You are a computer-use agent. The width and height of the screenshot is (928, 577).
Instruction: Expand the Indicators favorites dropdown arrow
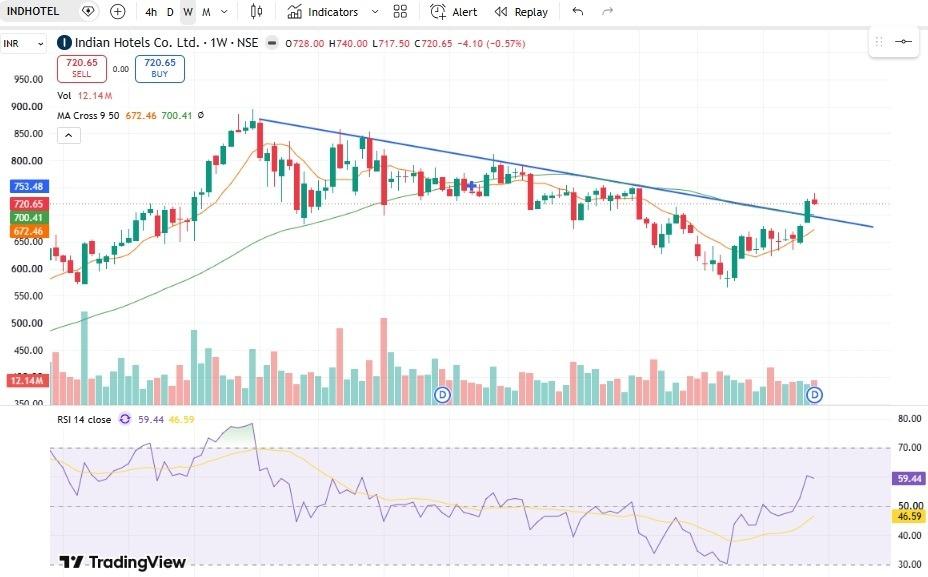(x=375, y=12)
